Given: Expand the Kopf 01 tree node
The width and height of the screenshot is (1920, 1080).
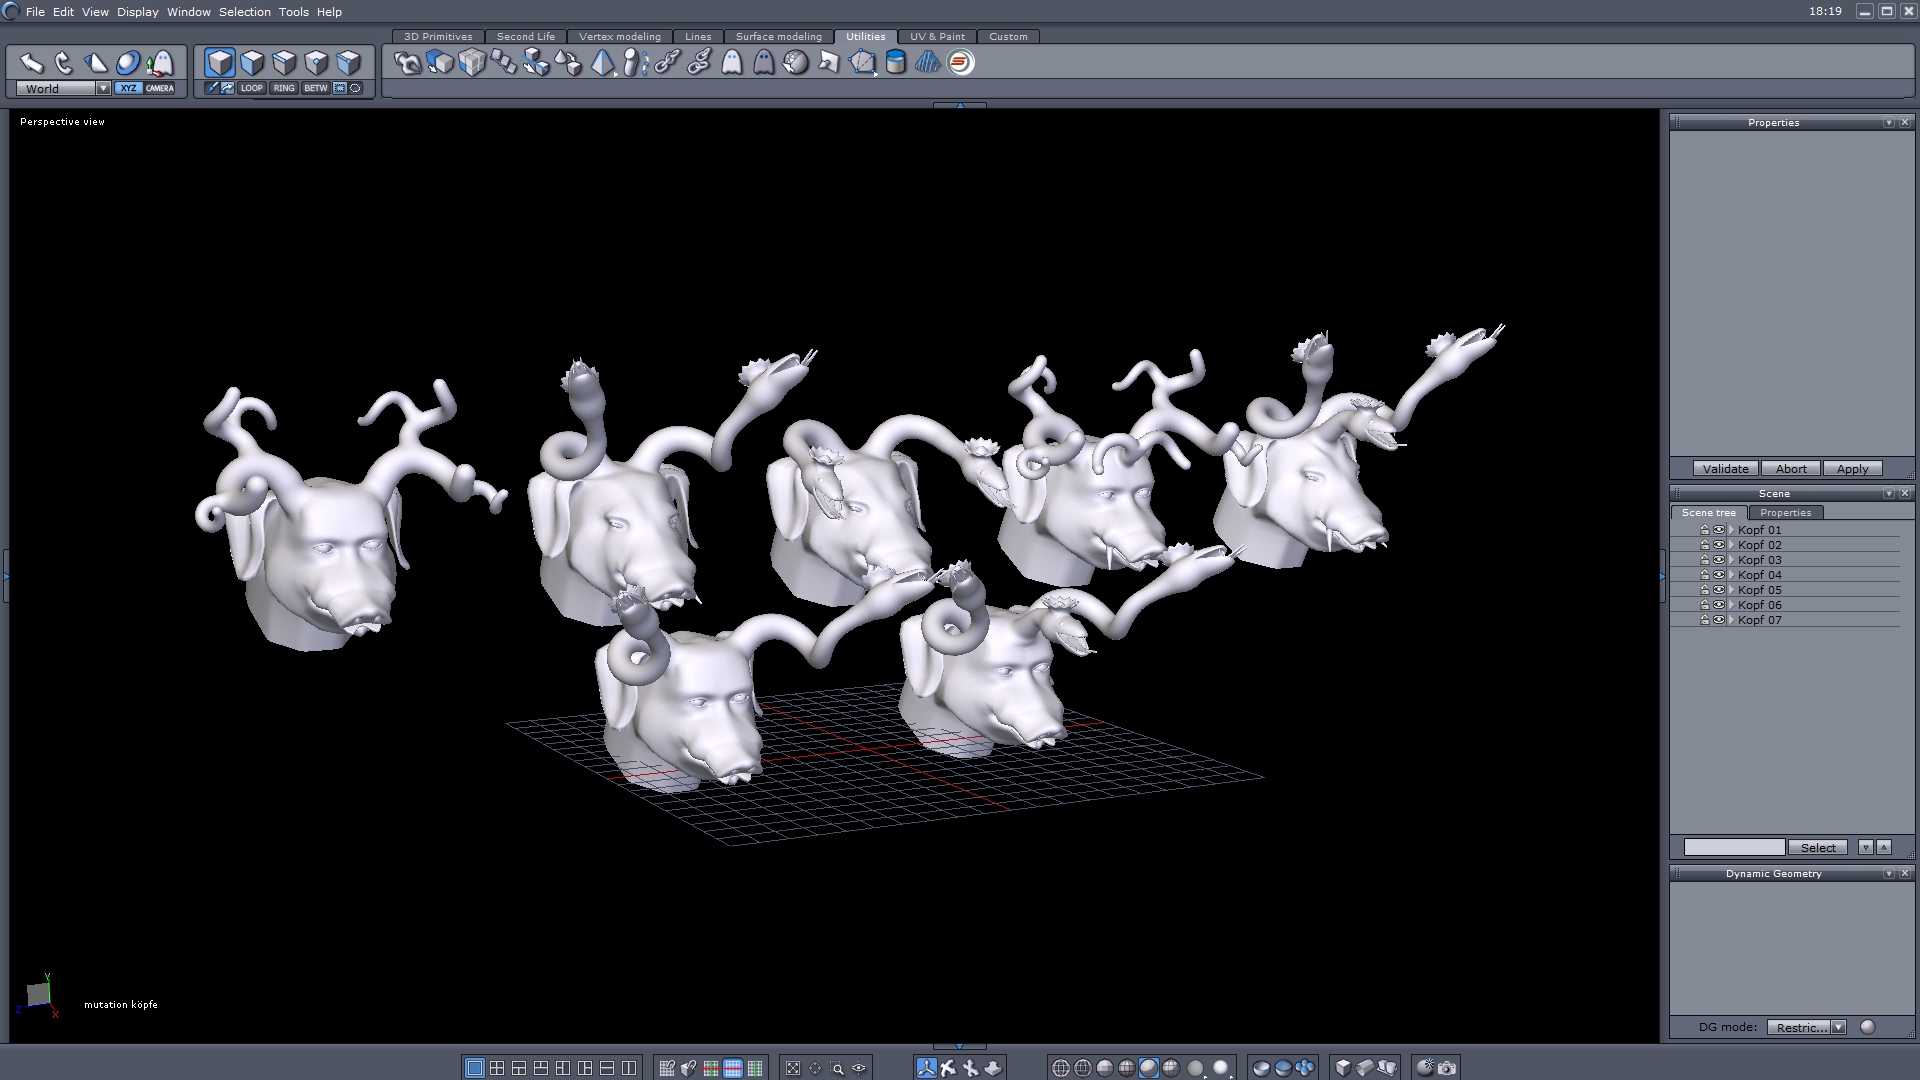Looking at the screenshot, I should click(x=1731, y=530).
